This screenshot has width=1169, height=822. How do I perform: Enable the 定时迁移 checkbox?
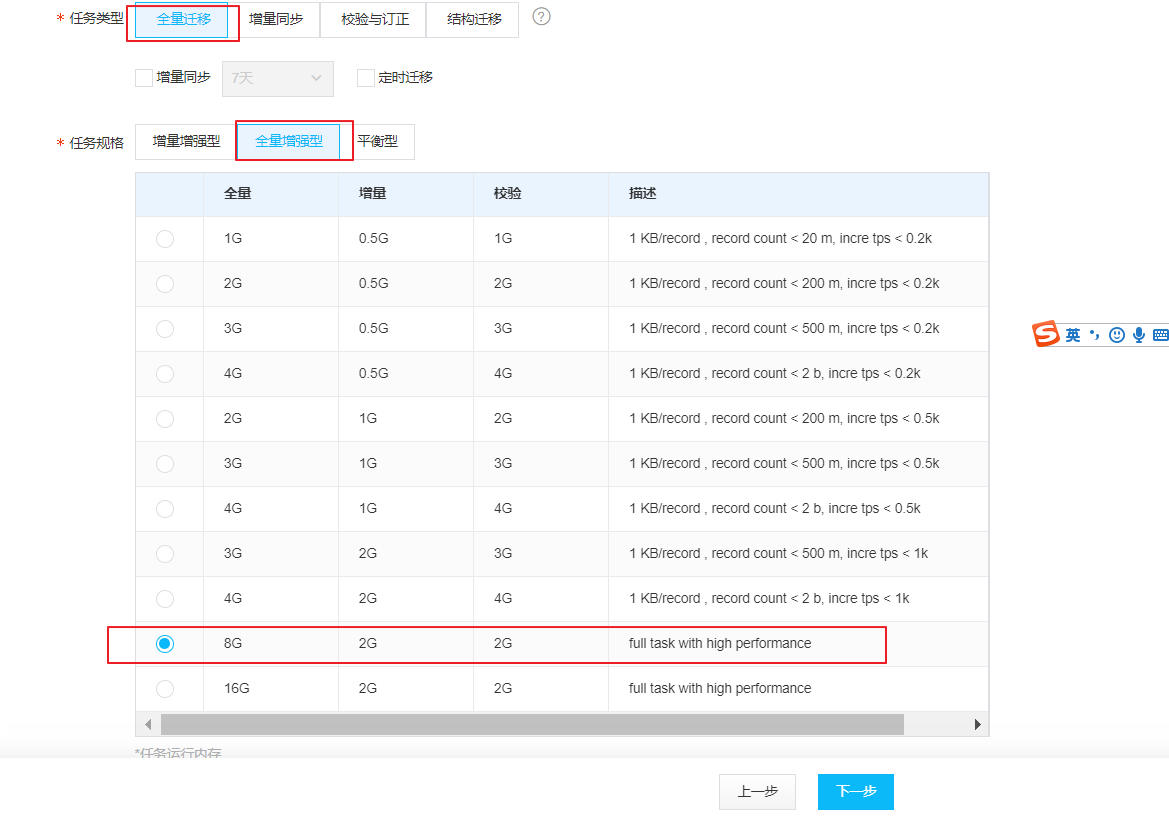click(365, 78)
